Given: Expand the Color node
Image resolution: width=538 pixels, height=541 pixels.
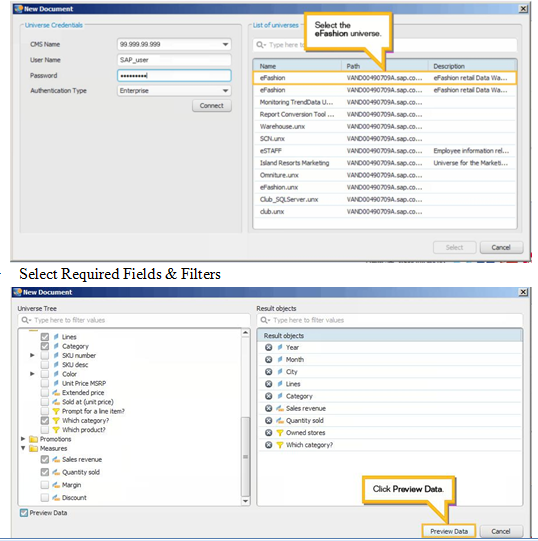Looking at the screenshot, I should pos(32,374).
